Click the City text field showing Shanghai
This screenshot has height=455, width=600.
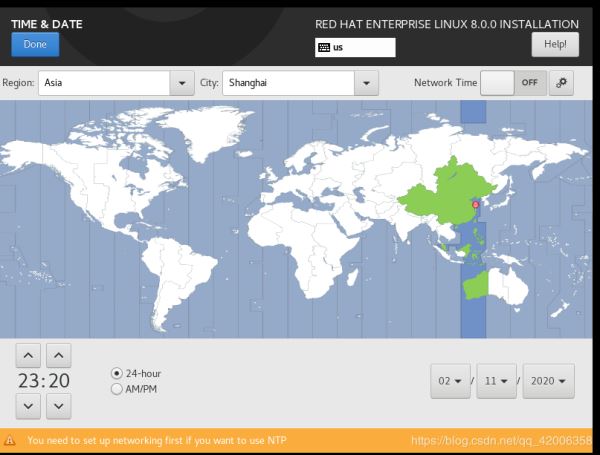point(288,83)
